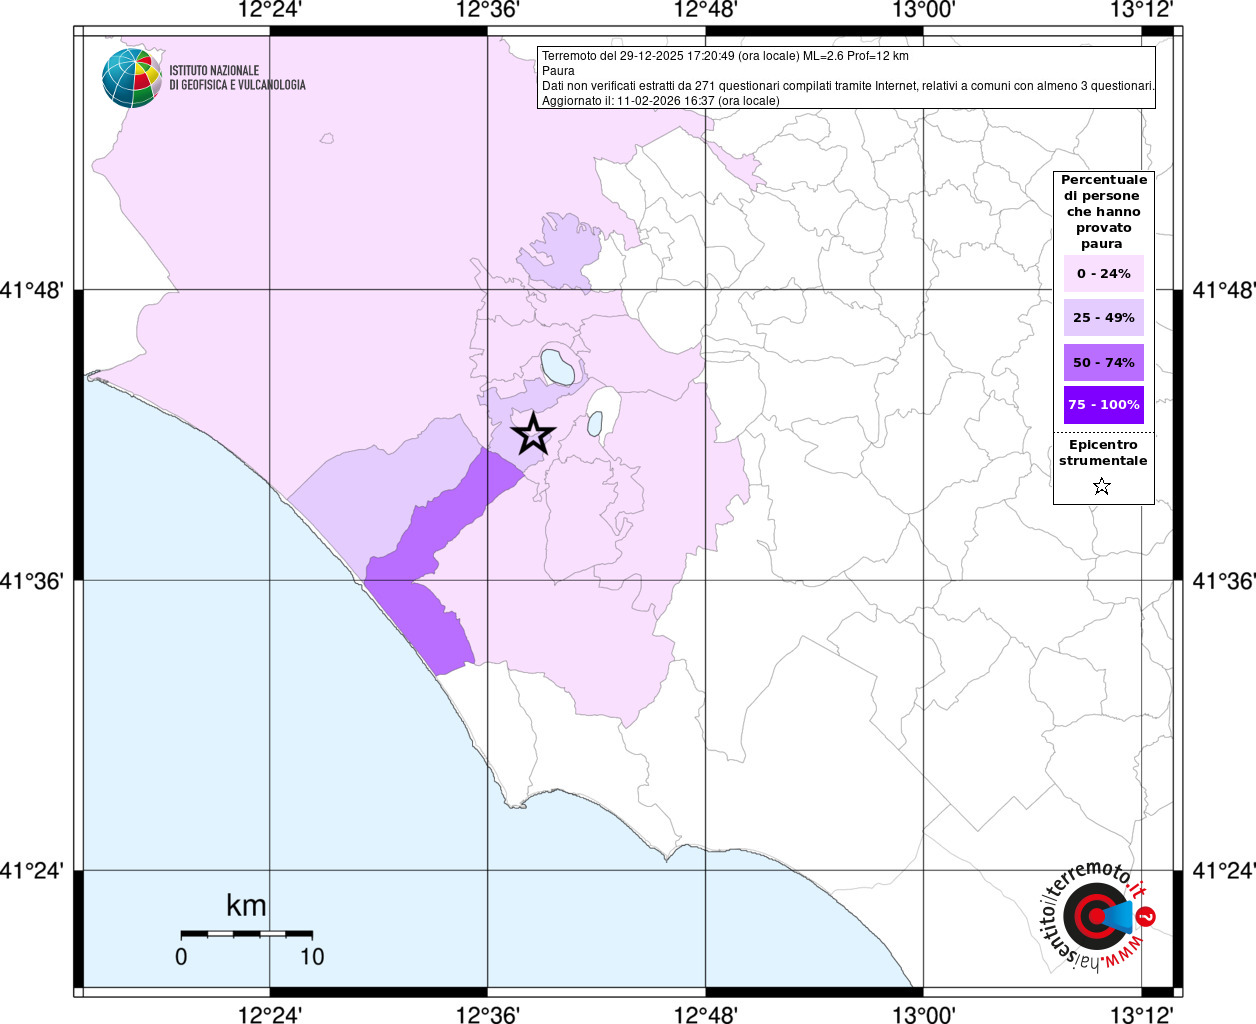Click the star symbol in the legend
The height and width of the screenshot is (1024, 1256).
tap(1102, 486)
